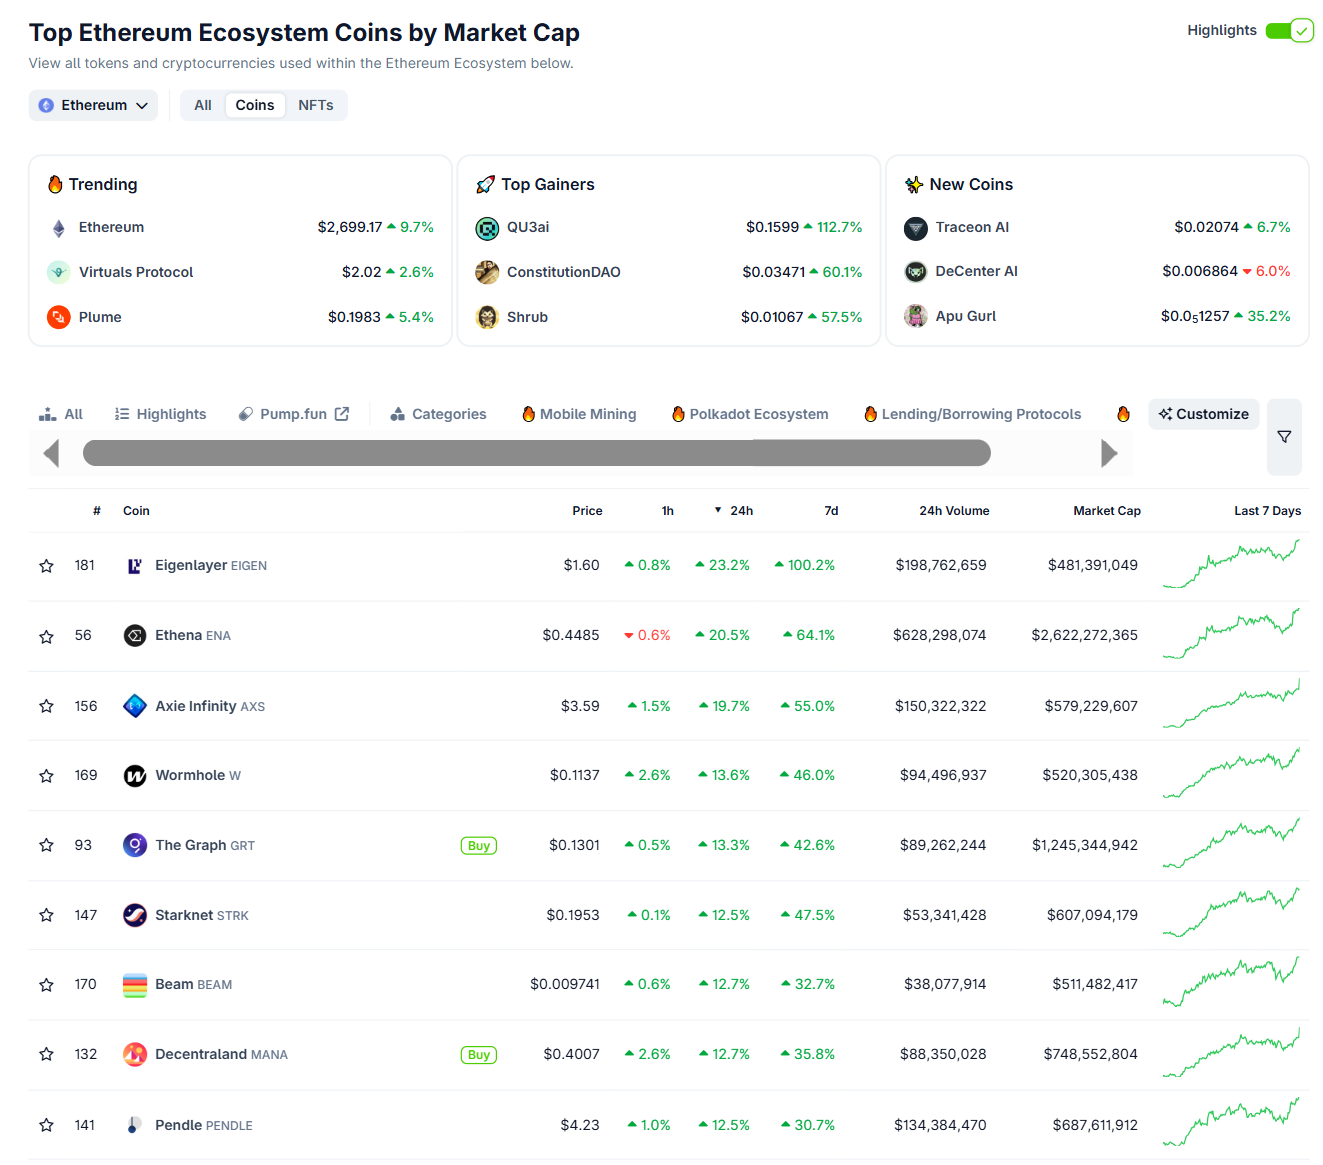1323x1165 pixels.
Task: Sort table by 1h column header
Action: [667, 511]
